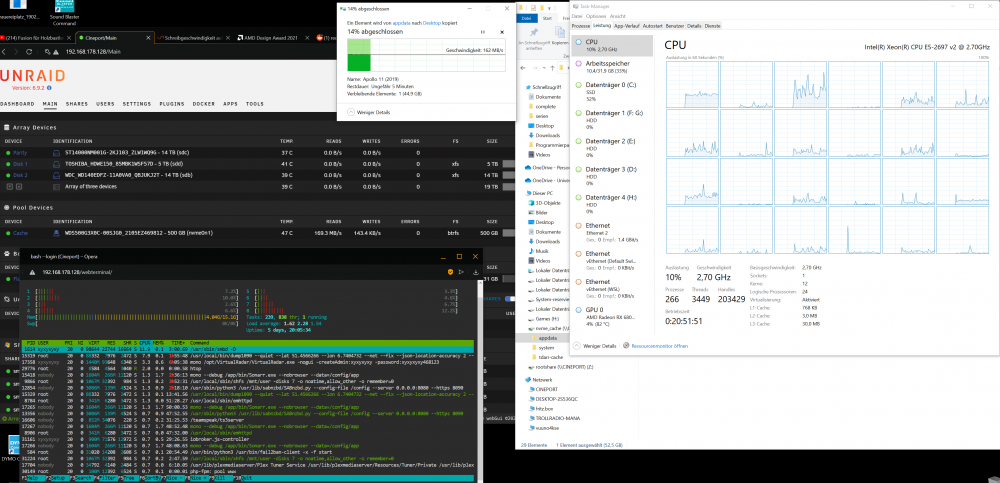Click Parity disk drive icon
This screenshot has width=1000, height=483.
pos(56,153)
